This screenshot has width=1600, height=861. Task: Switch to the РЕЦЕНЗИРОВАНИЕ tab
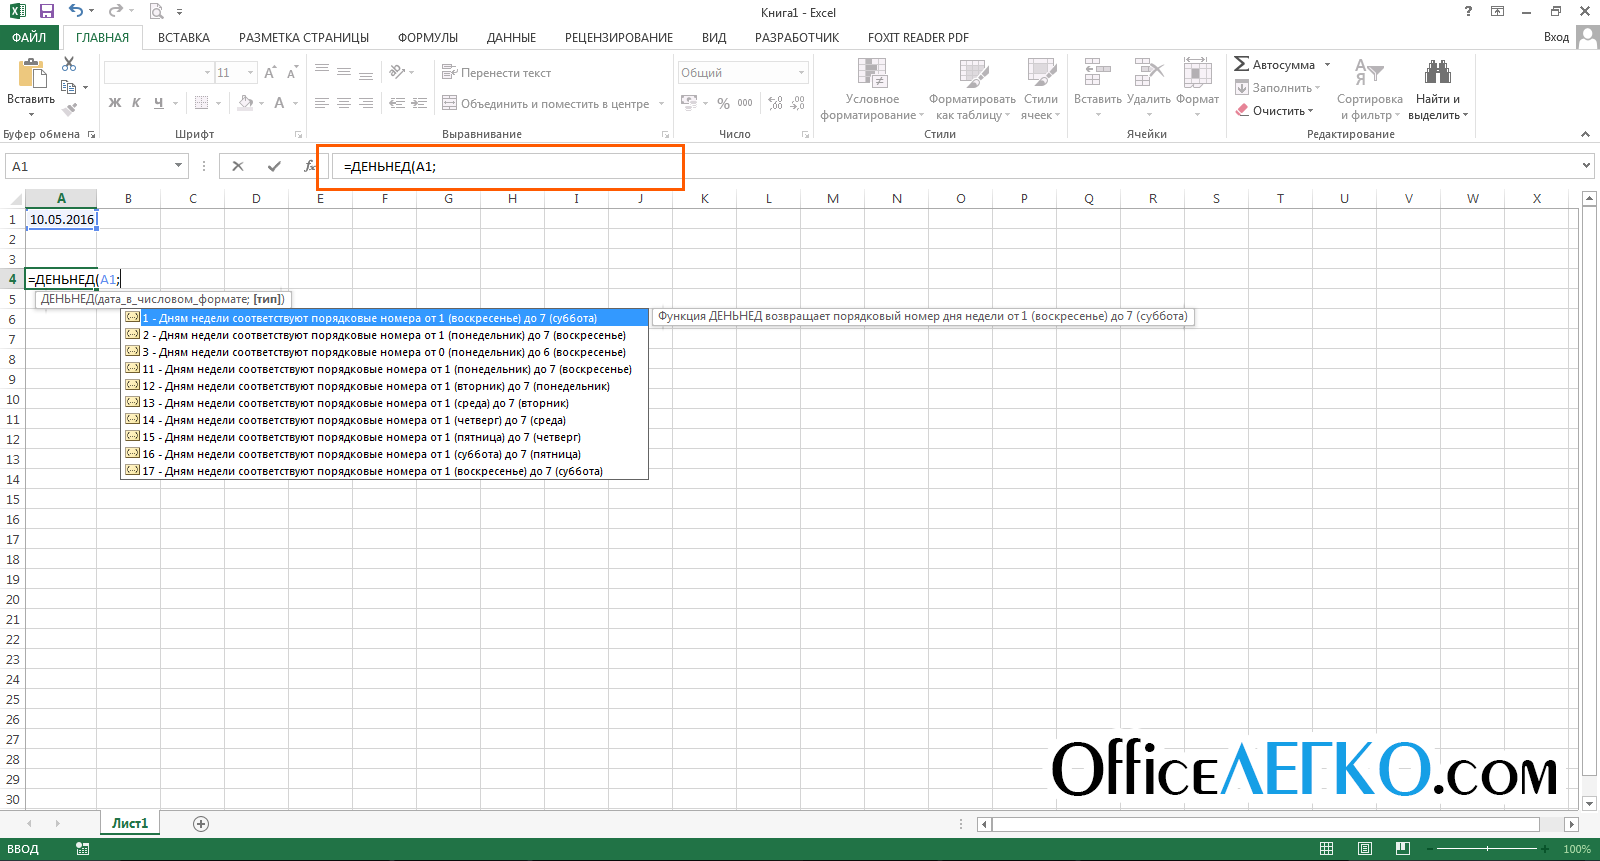pos(619,37)
